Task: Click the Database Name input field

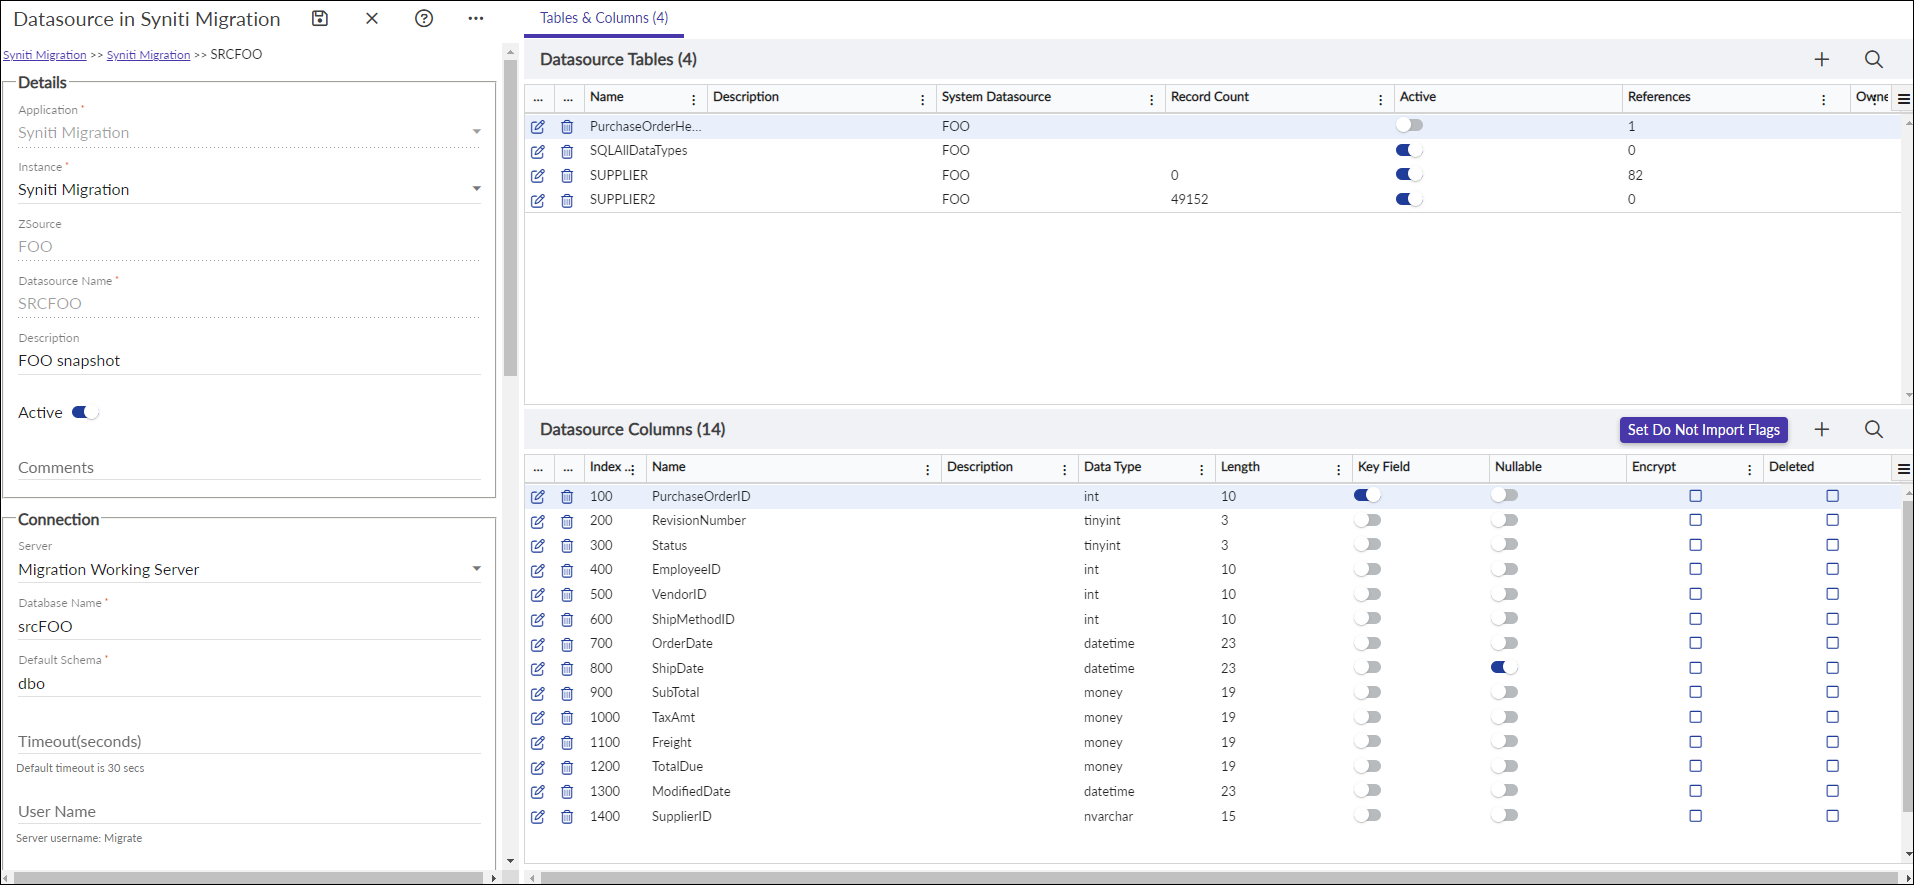Action: coord(249,626)
